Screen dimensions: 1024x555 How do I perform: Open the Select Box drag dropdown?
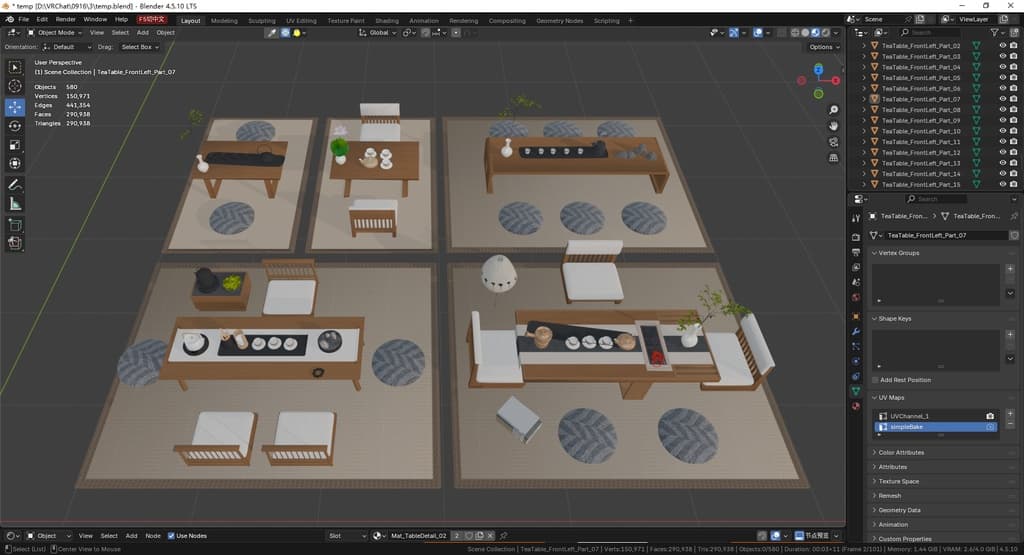pyautogui.click(x=140, y=47)
